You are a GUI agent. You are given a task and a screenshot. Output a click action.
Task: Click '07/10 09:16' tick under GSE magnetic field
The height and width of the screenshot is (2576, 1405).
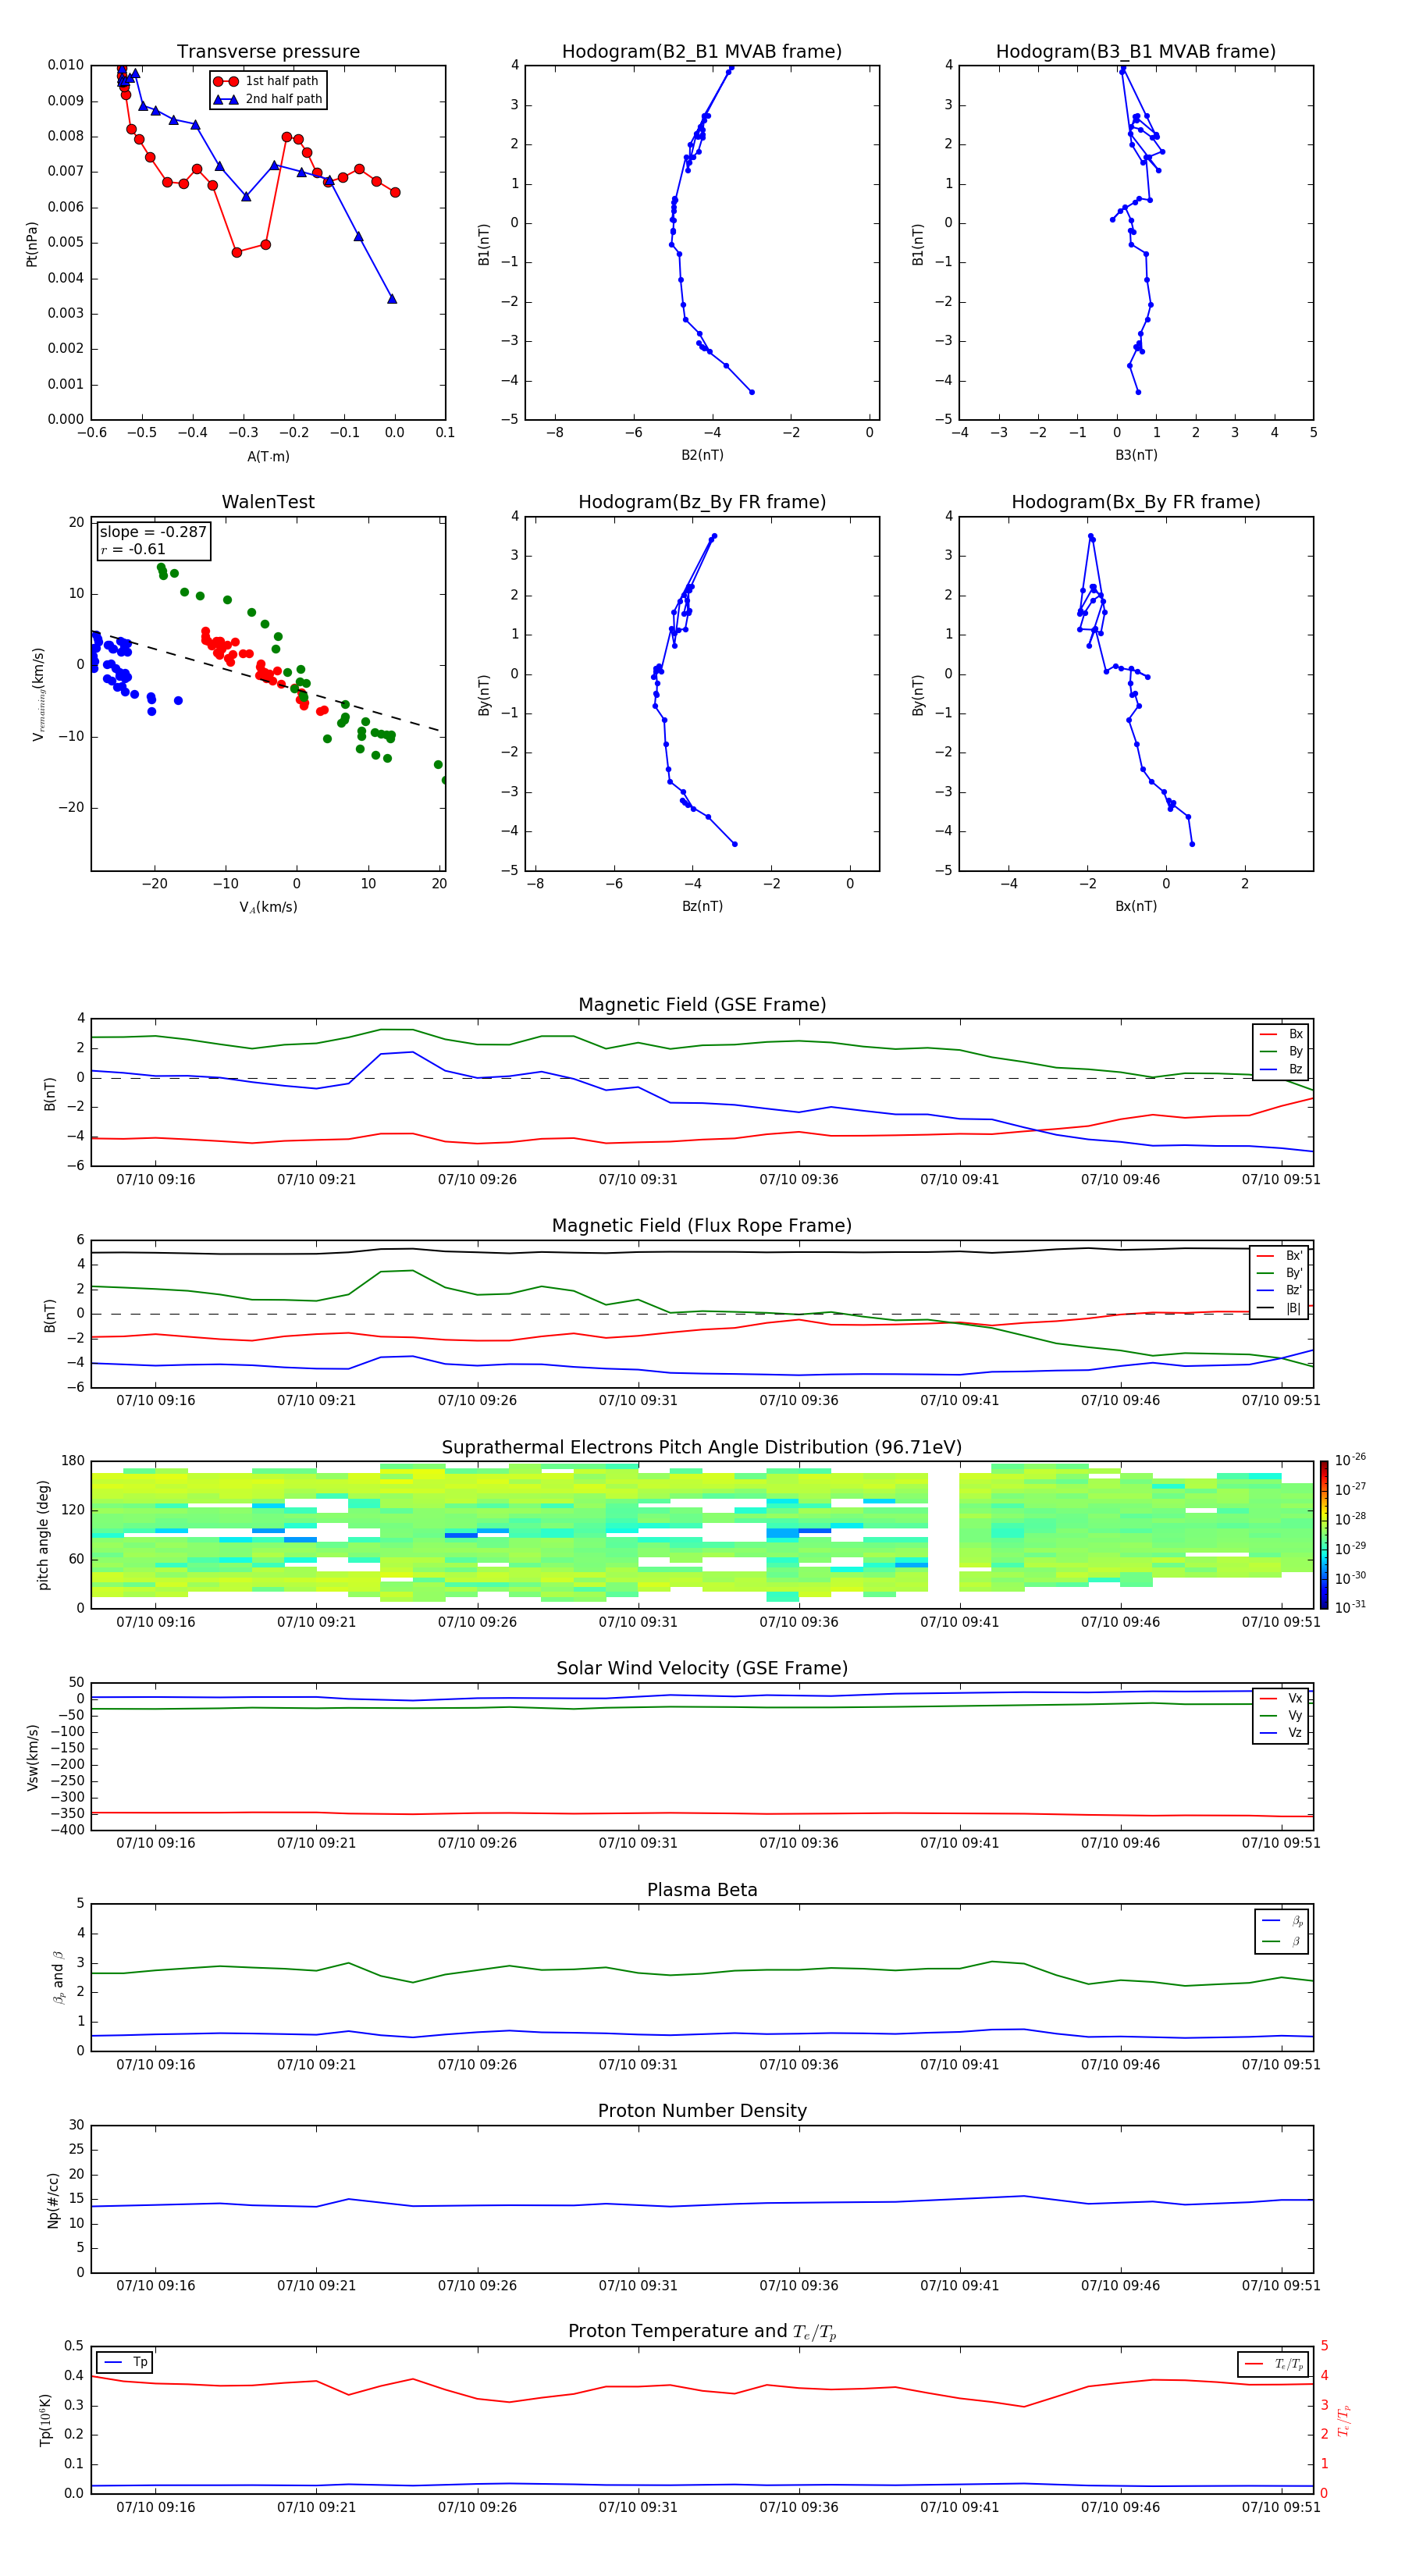point(156,1180)
